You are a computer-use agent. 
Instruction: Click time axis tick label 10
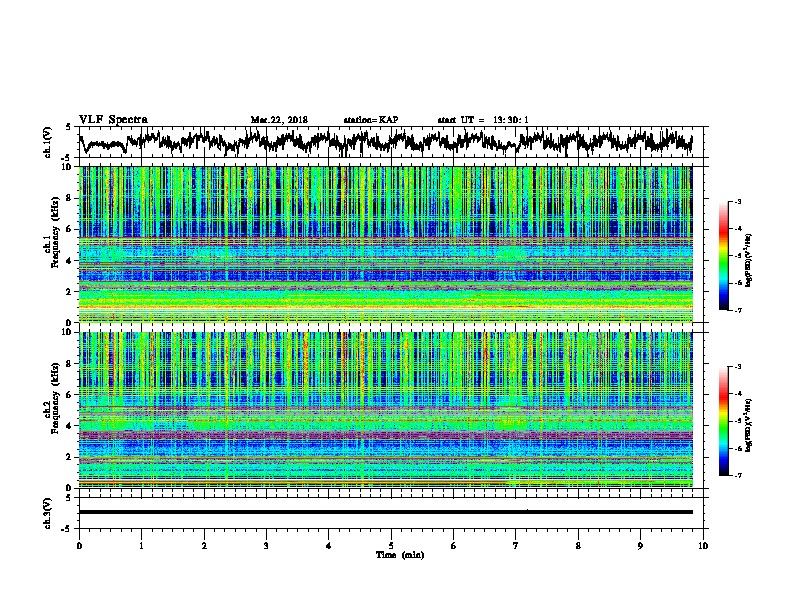tap(703, 546)
